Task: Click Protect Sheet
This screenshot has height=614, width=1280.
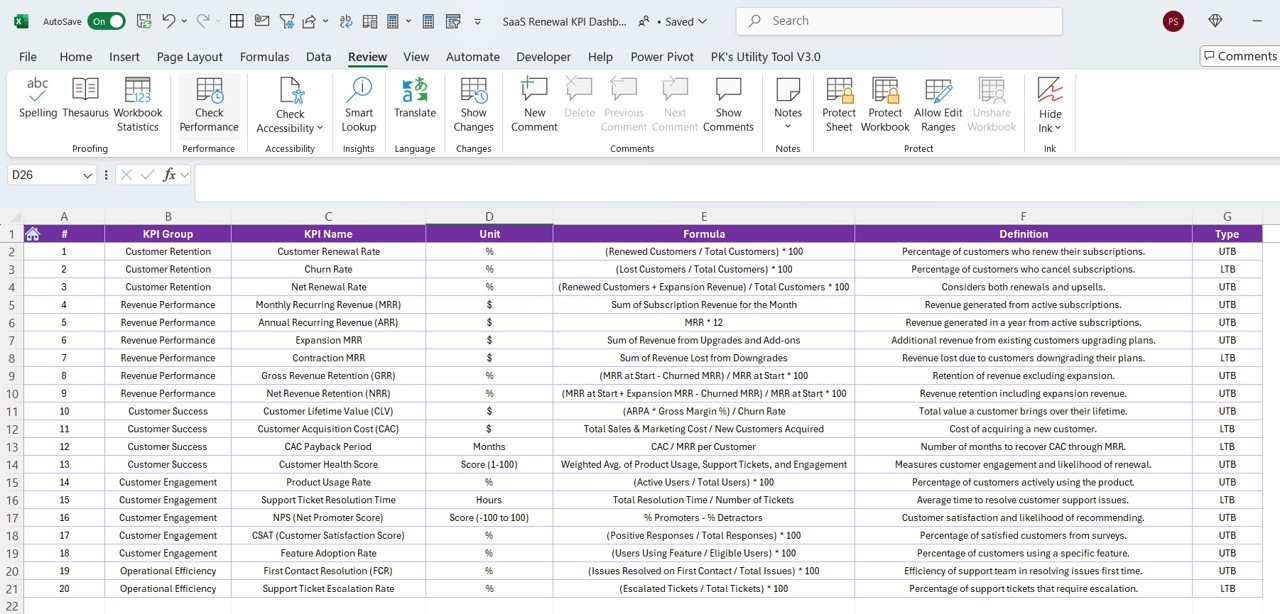Action: tap(839, 105)
